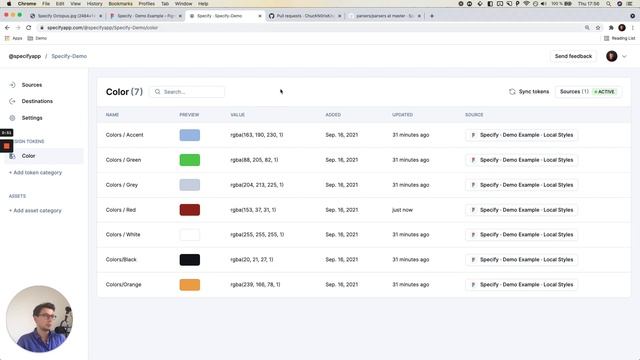Click Add token category link
The height and width of the screenshot is (360, 640).
[36, 173]
